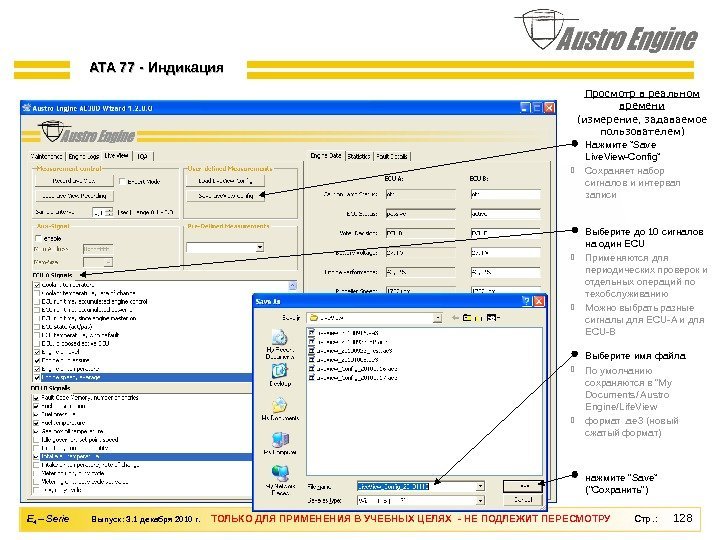720x540 pixels.
Task: Check 'Coolant temperature, rate of change' signal
Action: click(x=37, y=293)
